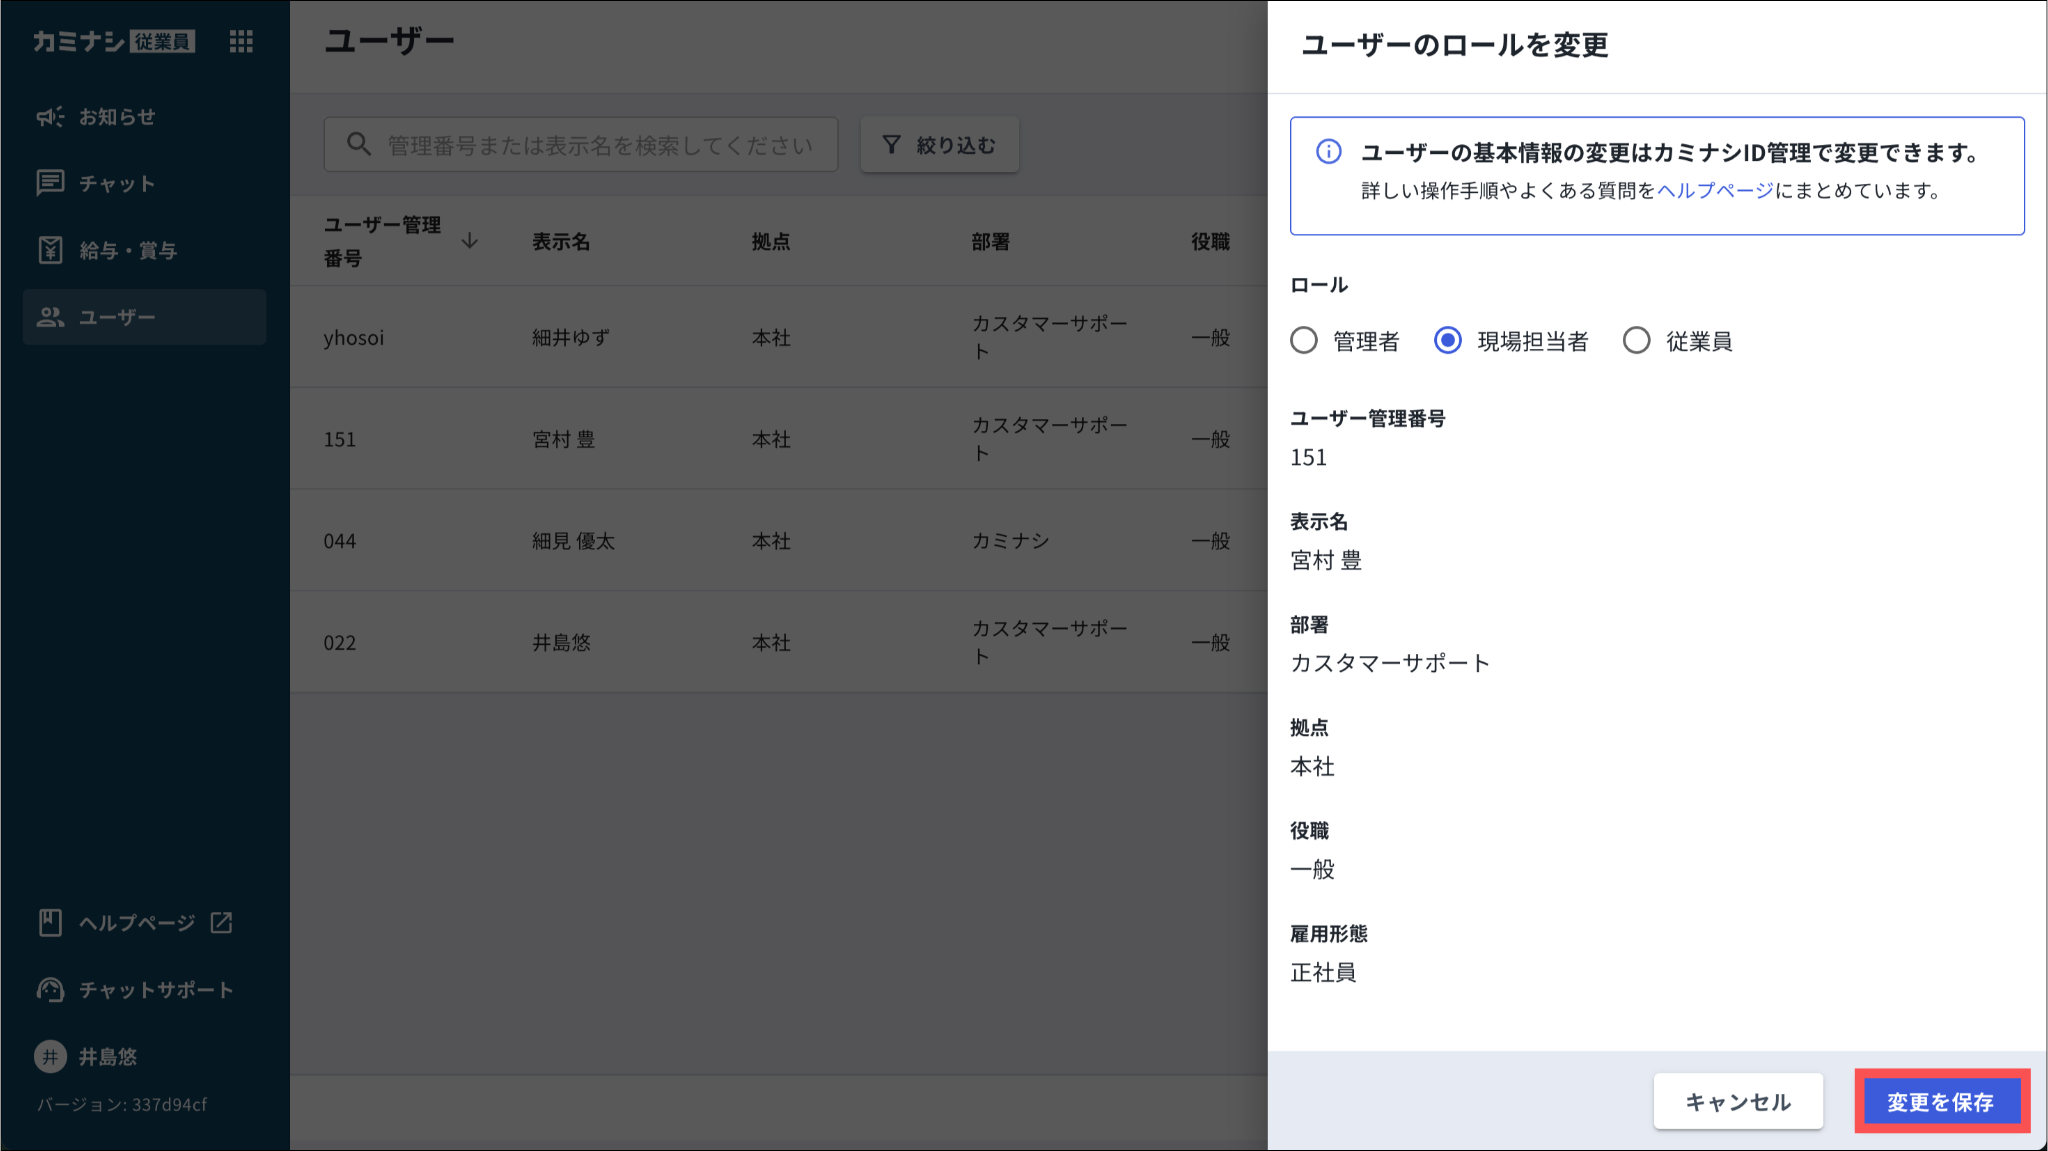Click the info icon in the notice box
2048x1151 pixels.
click(1328, 152)
